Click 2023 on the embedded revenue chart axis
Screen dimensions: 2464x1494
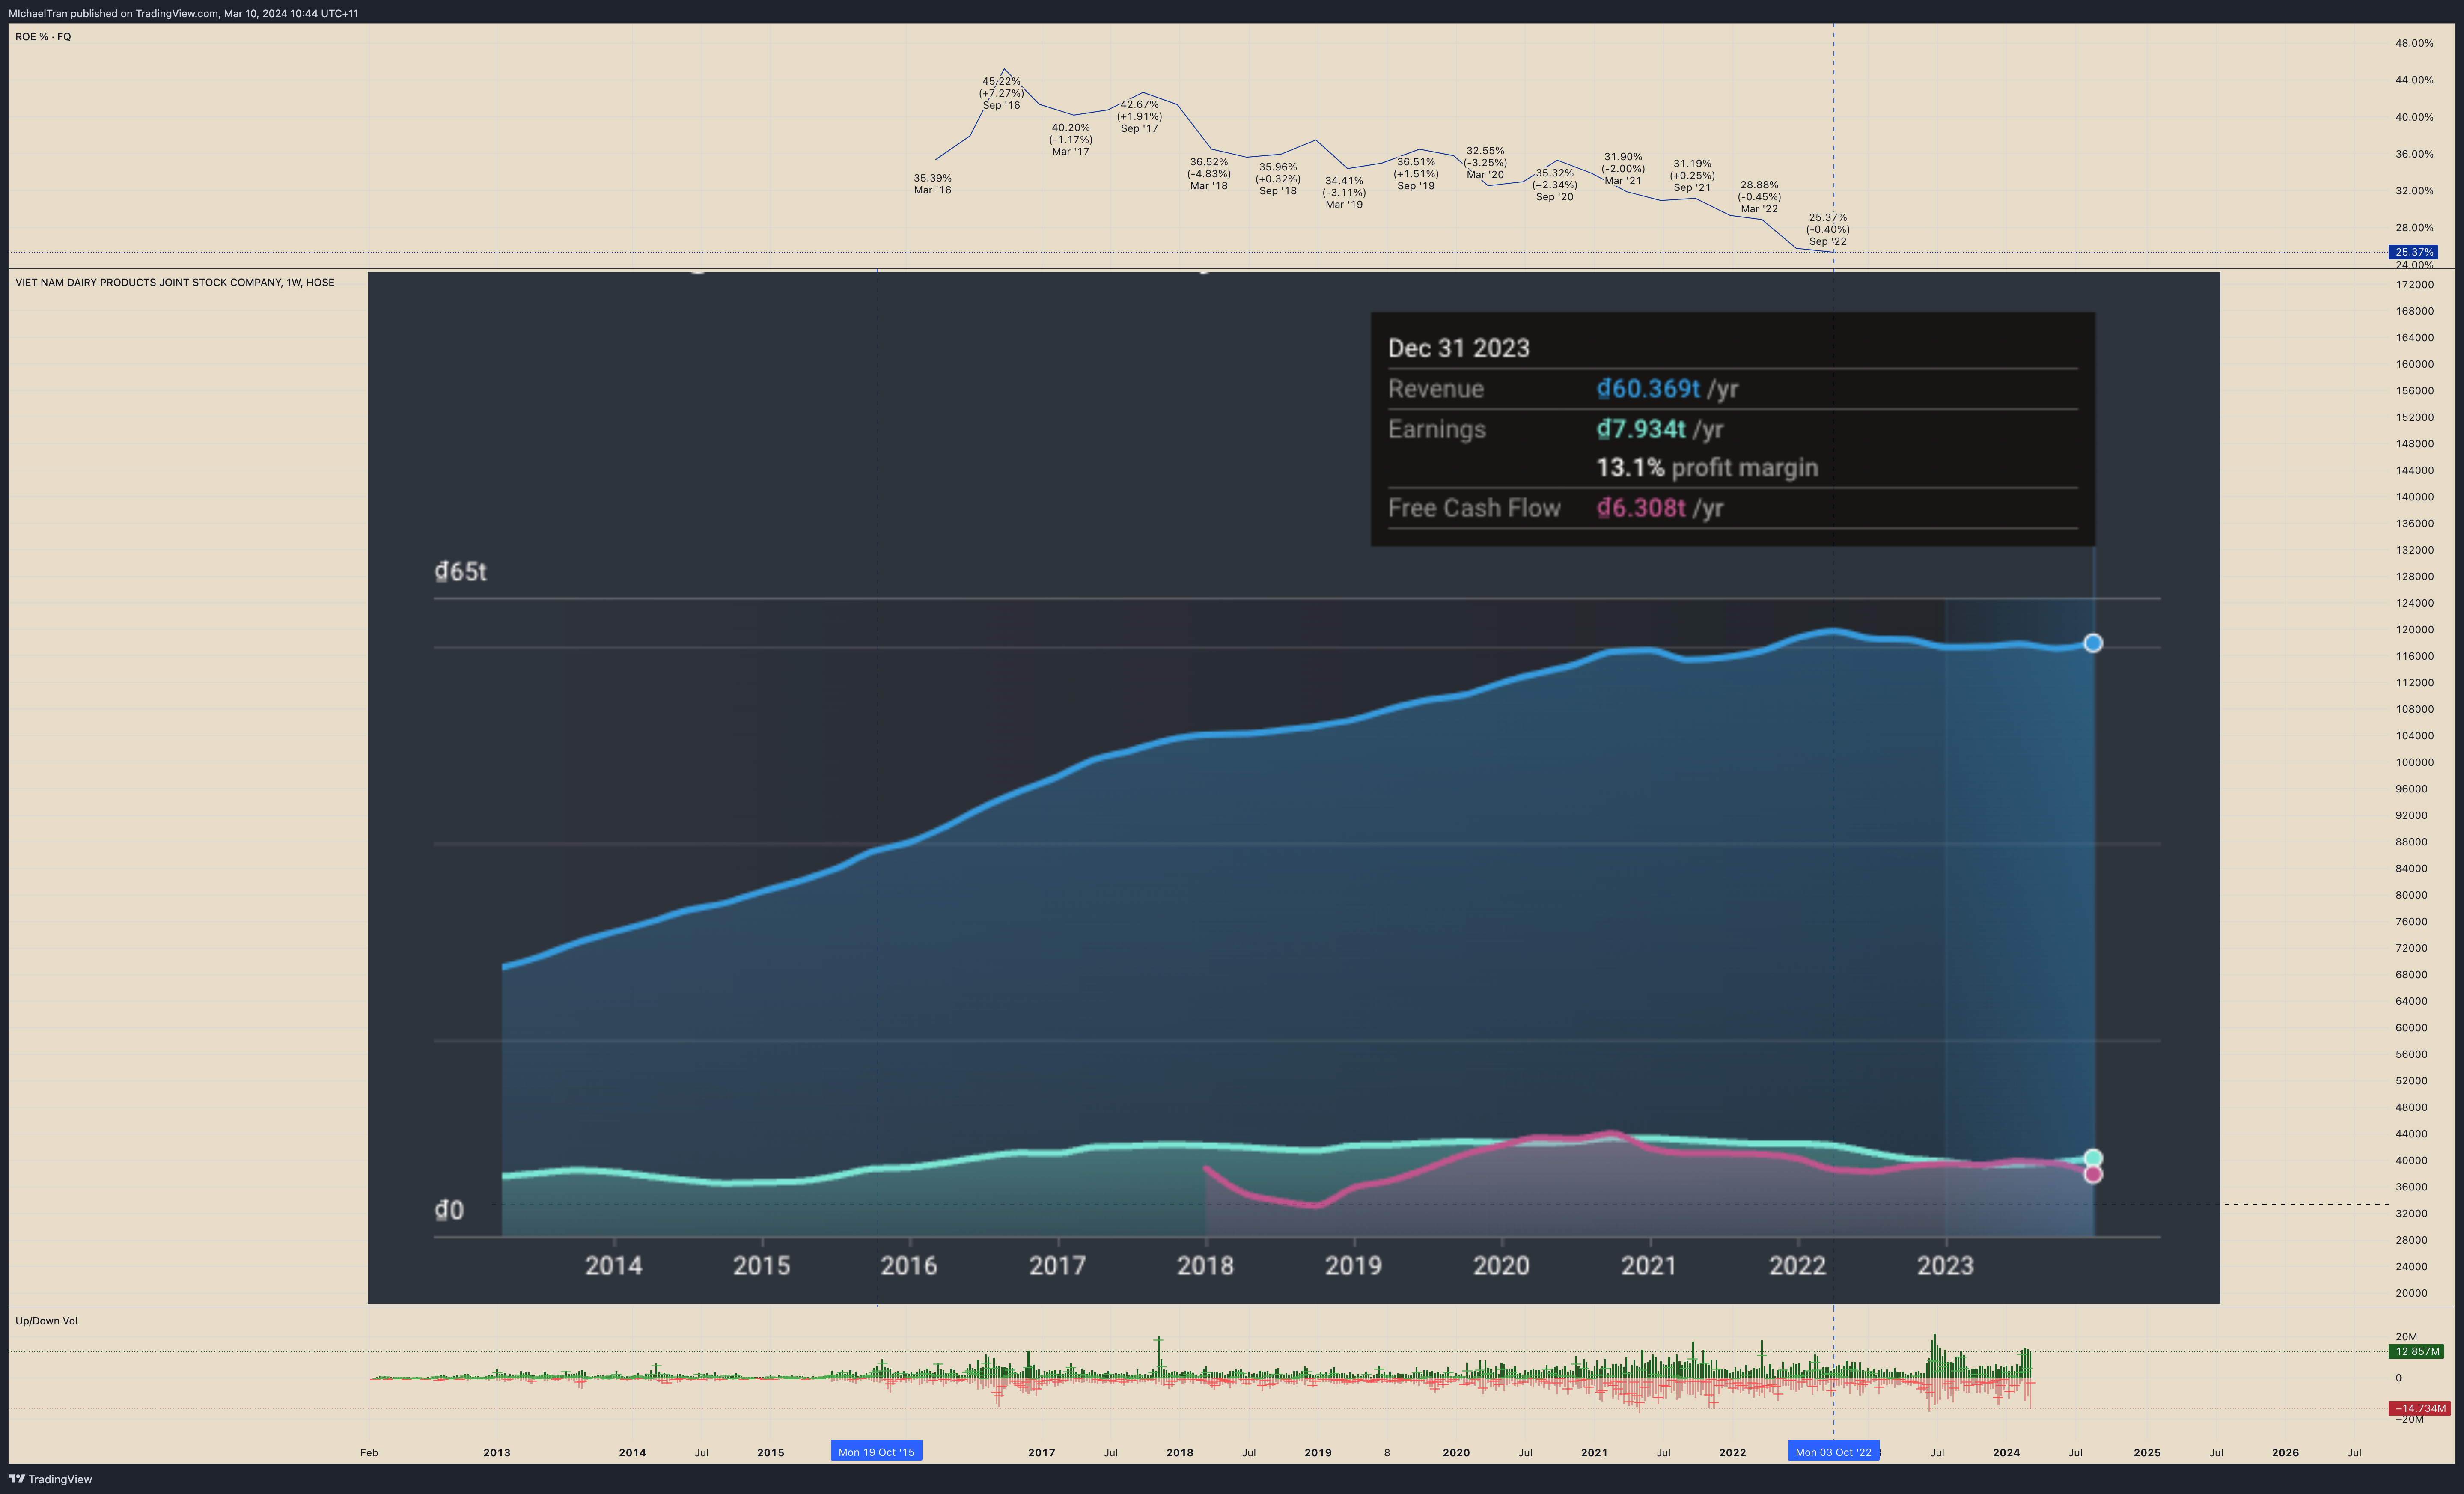[x=1945, y=1266]
